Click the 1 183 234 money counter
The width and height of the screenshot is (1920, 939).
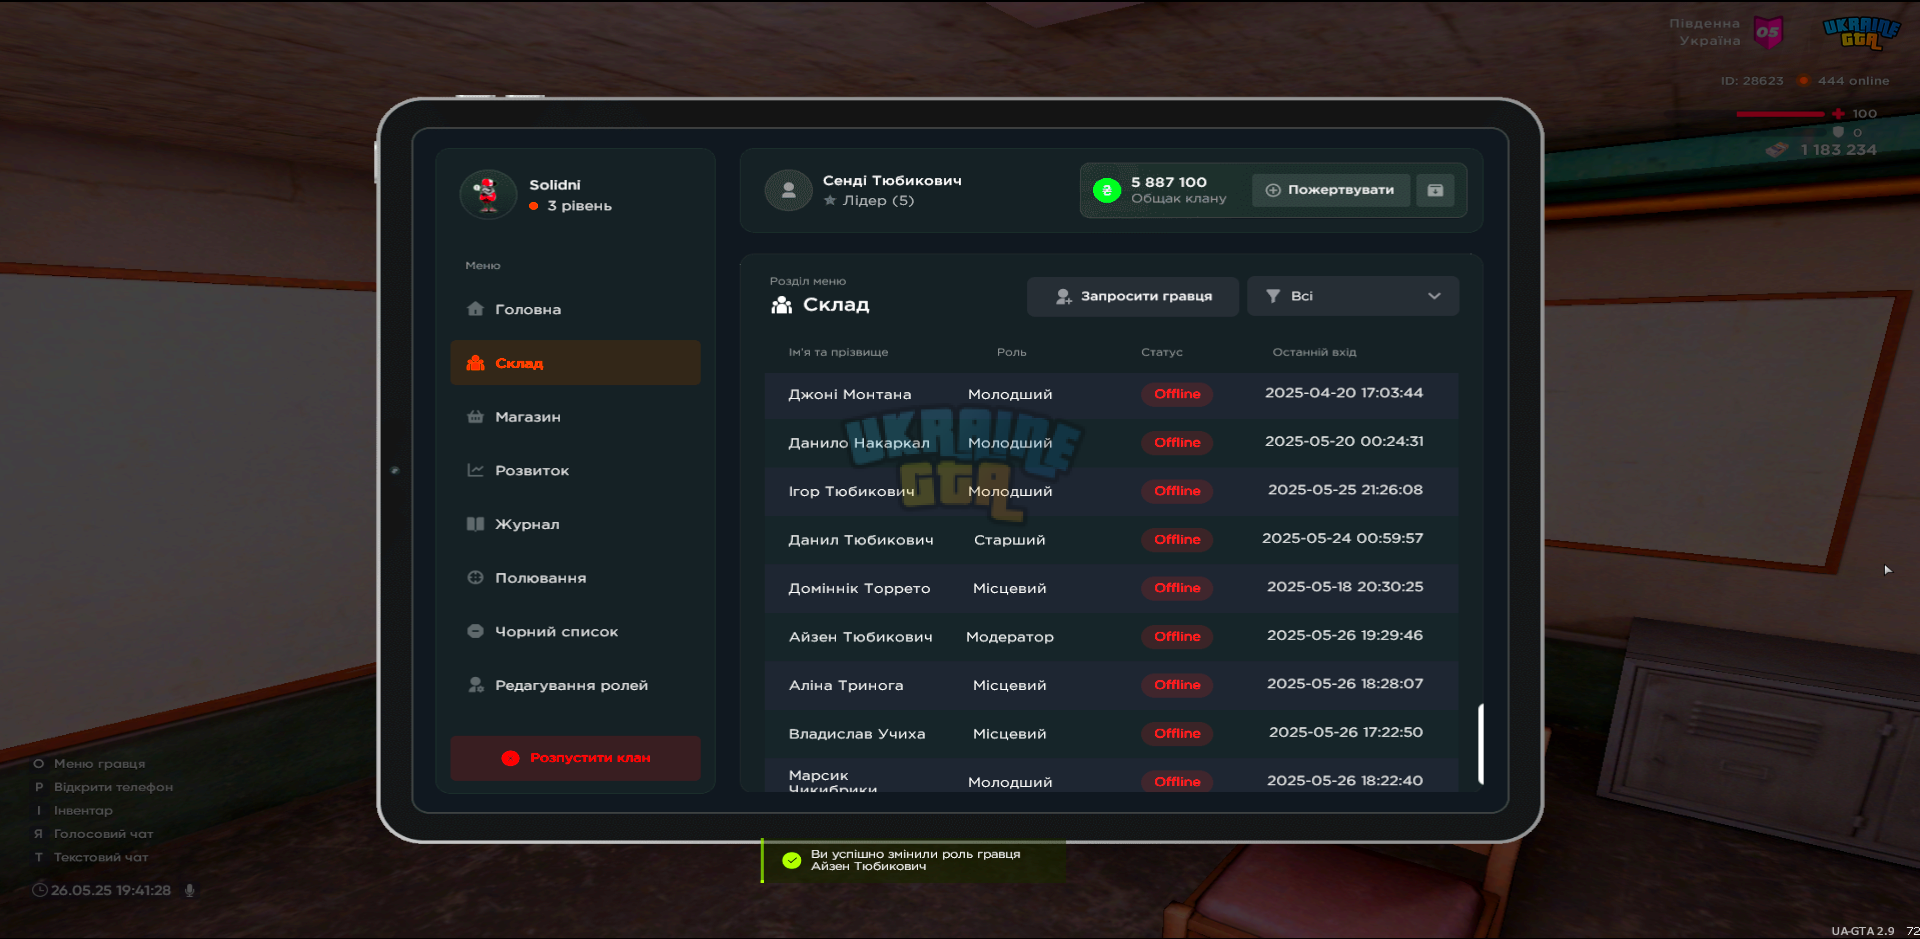1838,150
